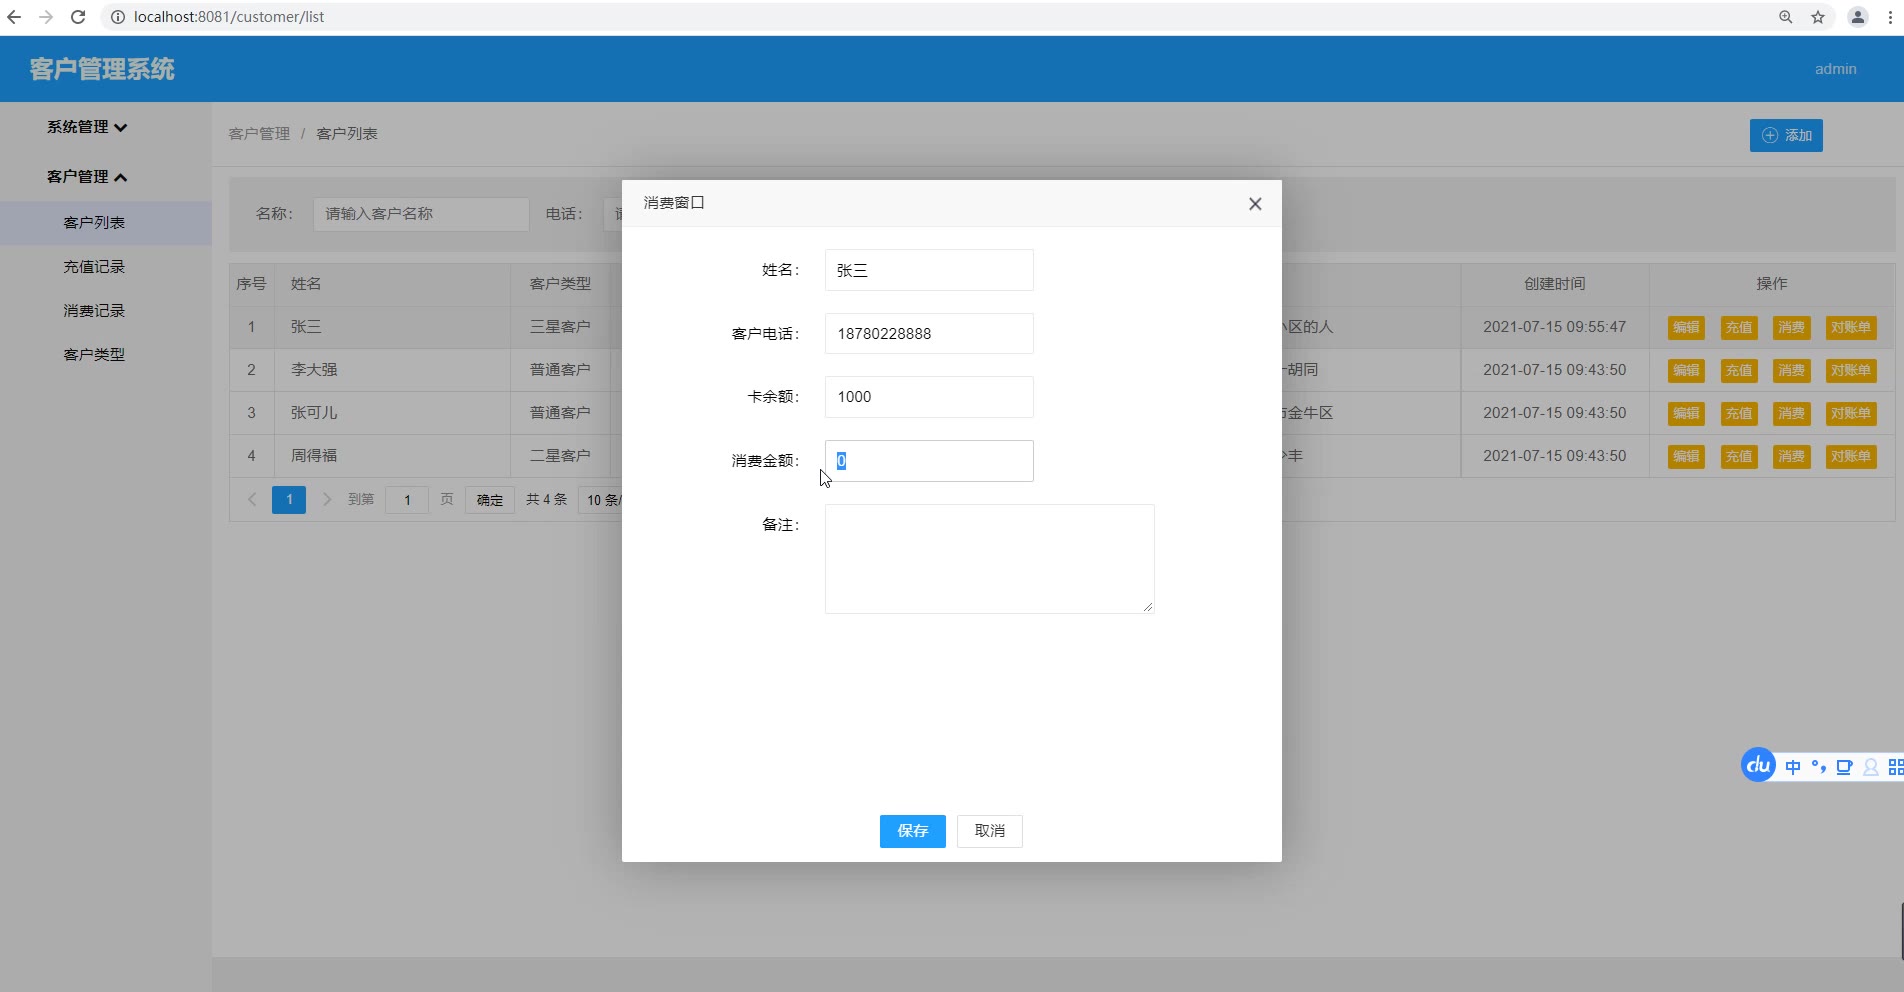The width and height of the screenshot is (1904, 992).
Task: Open the browser profile avatar icon
Action: [x=1857, y=17]
